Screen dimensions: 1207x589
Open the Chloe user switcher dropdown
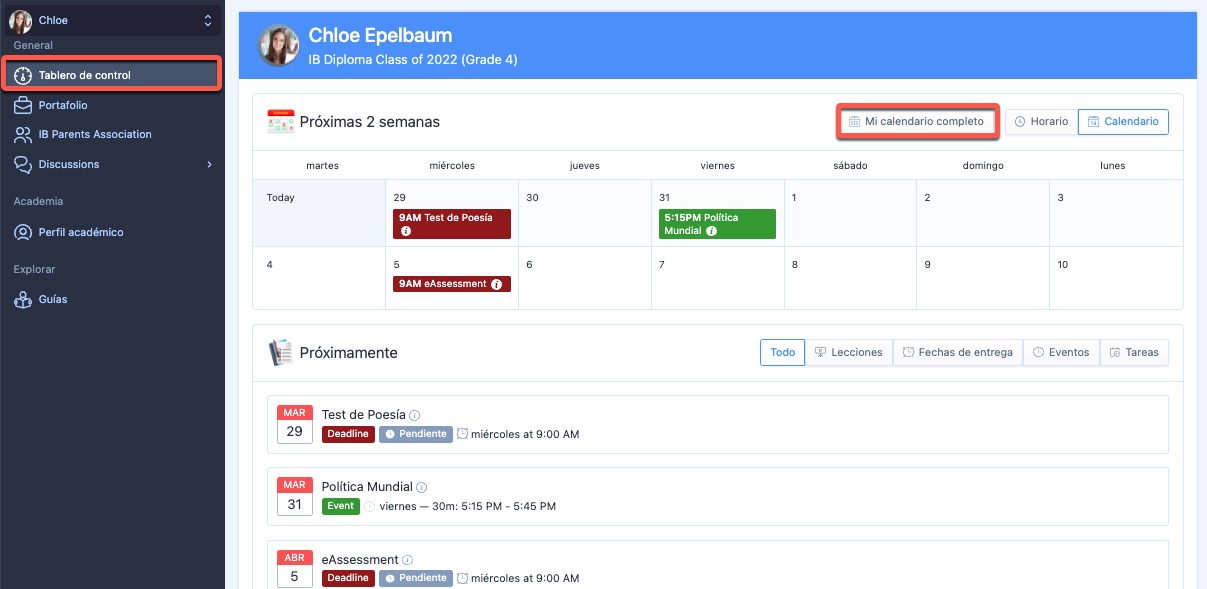112,20
